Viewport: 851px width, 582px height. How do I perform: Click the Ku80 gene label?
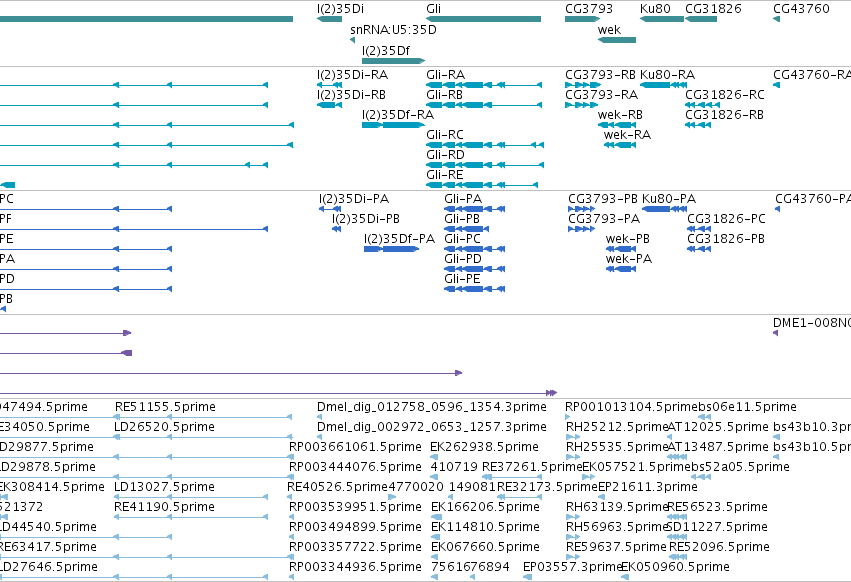pos(655,9)
